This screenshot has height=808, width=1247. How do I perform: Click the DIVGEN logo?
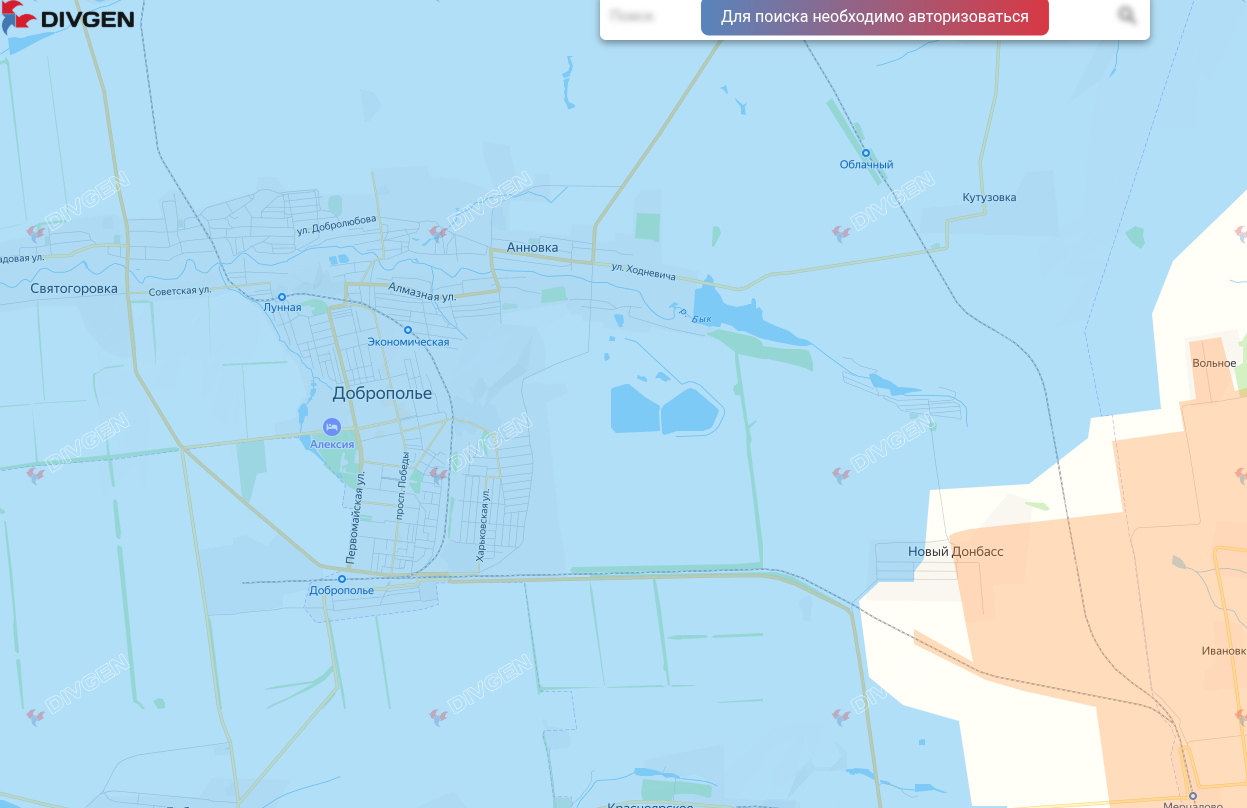click(67, 17)
